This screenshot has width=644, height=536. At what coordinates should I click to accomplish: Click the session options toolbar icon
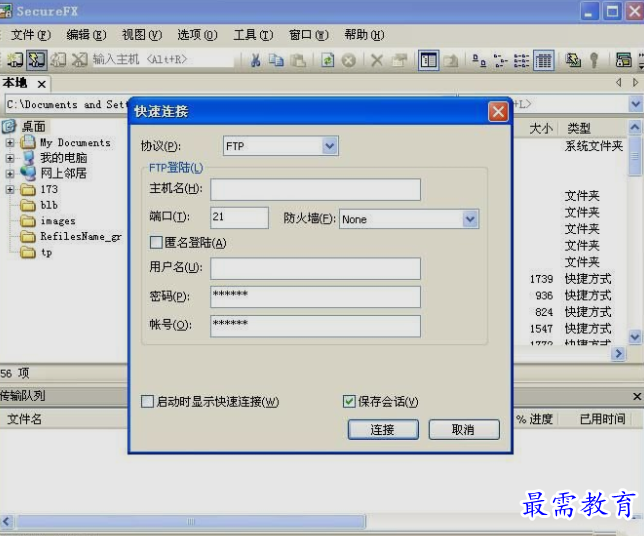[623, 61]
